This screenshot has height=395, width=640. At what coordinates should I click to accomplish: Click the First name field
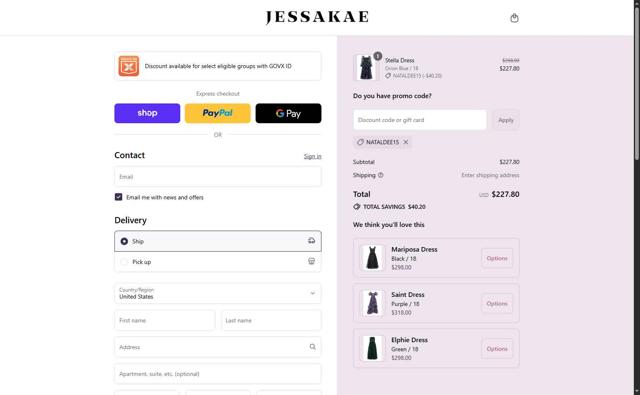(164, 320)
